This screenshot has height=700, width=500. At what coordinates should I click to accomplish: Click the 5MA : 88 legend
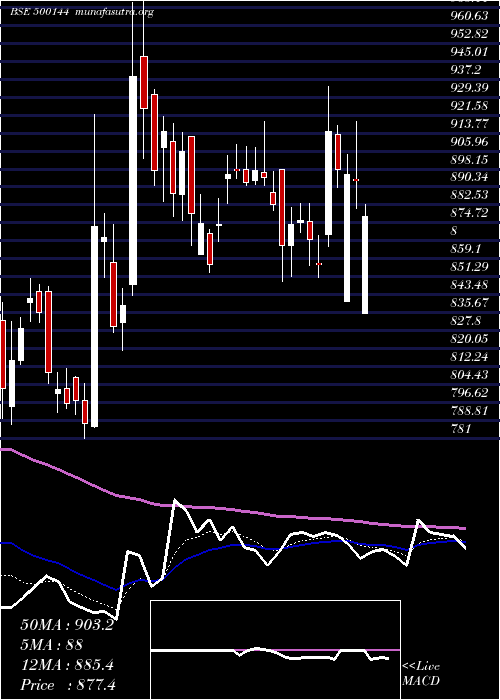[x=51, y=644]
